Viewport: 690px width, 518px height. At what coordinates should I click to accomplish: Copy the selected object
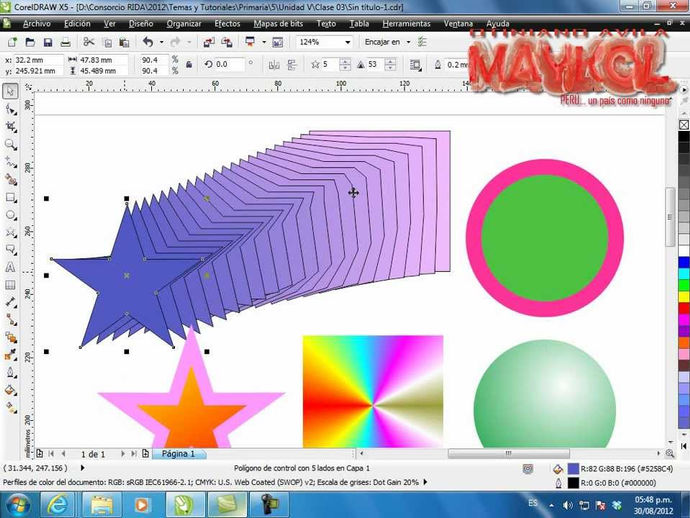click(107, 42)
